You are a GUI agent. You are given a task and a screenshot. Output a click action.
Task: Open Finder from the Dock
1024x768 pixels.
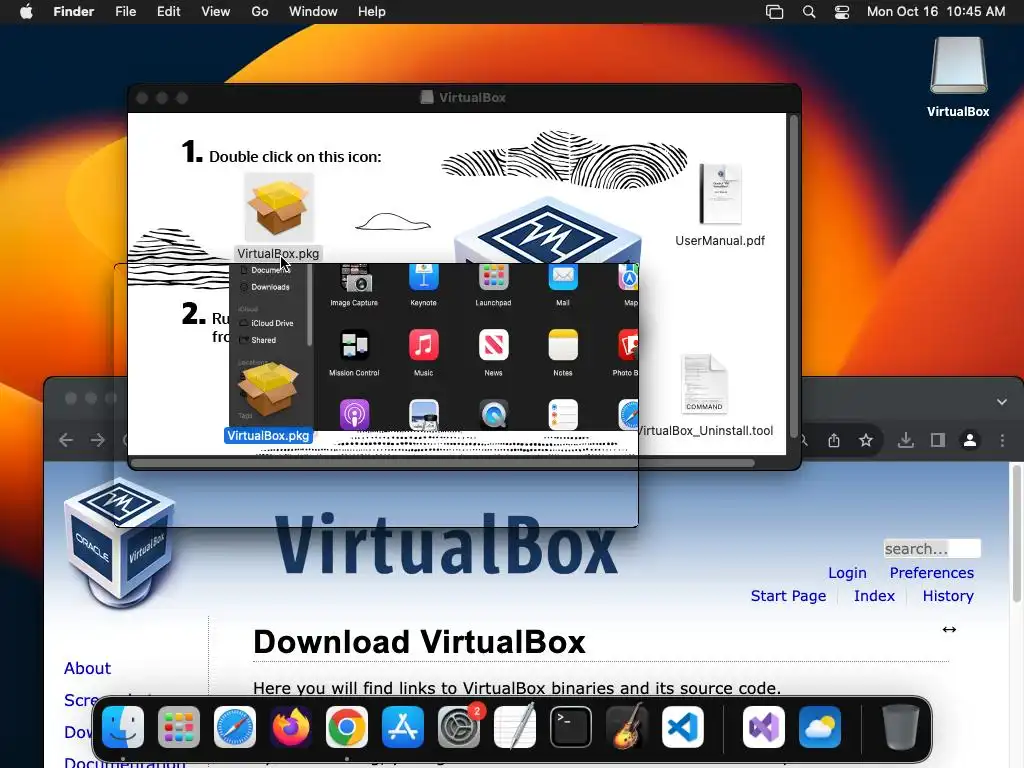[x=123, y=727]
